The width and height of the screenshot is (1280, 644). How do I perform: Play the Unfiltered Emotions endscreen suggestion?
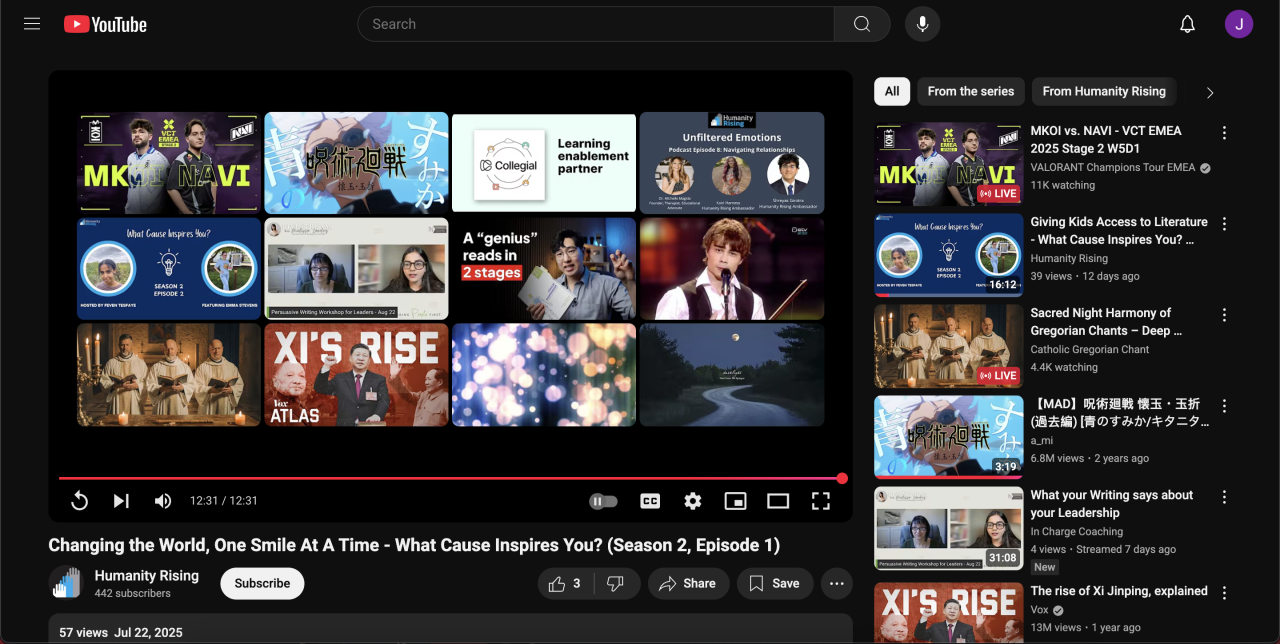(732, 163)
